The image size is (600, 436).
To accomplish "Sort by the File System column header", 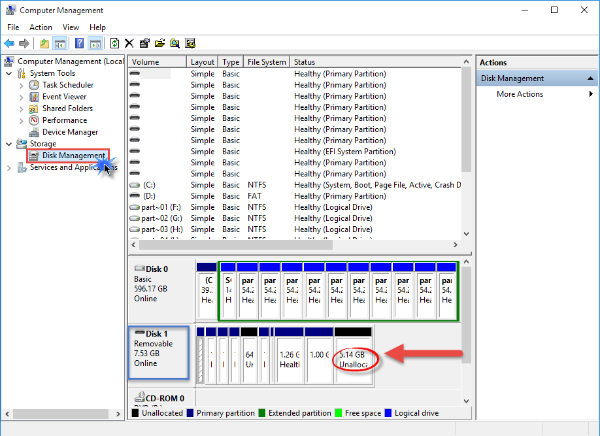I will pyautogui.click(x=266, y=62).
